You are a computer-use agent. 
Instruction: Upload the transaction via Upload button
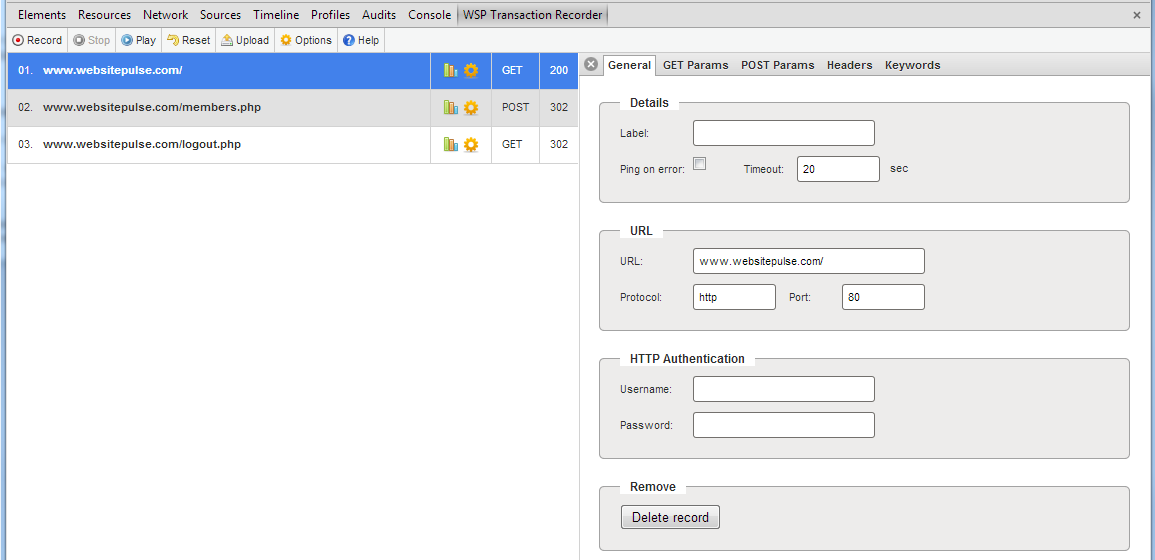(245, 41)
